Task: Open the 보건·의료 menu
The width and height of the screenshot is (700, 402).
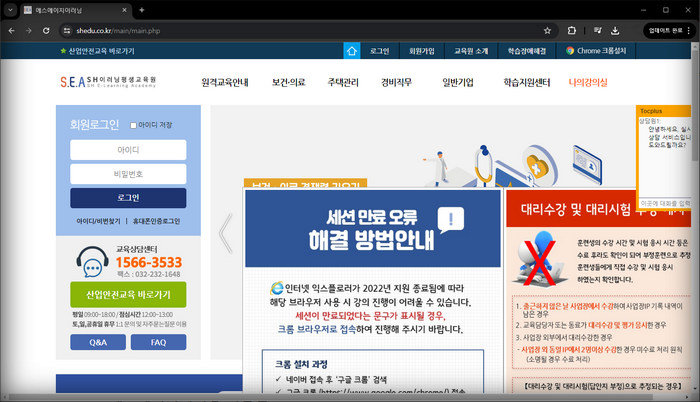Action: (288, 82)
